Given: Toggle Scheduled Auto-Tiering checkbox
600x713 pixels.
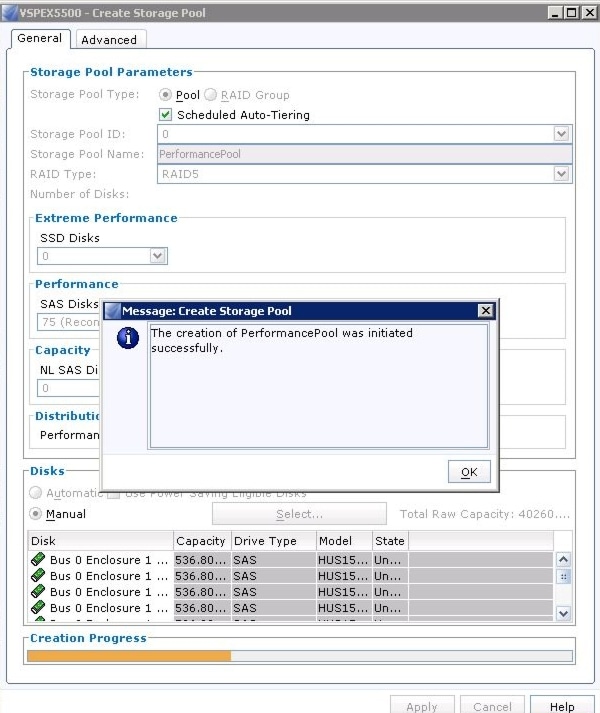Looking at the screenshot, I should [166, 115].
